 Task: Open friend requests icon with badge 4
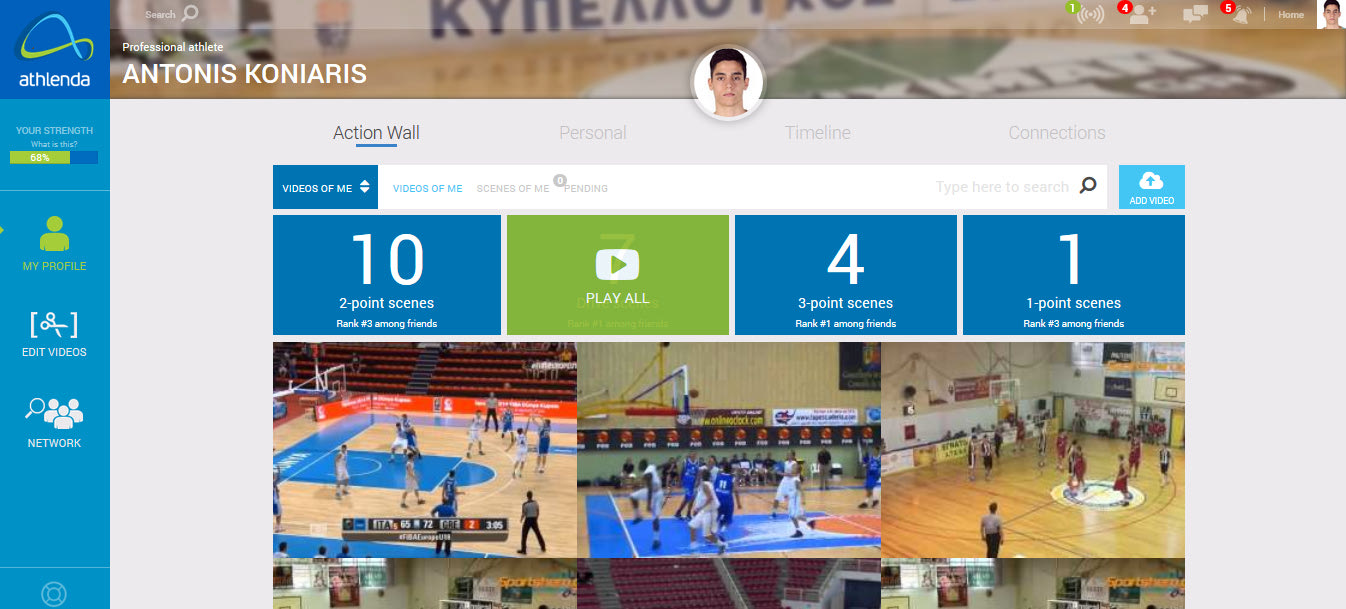click(x=1142, y=15)
